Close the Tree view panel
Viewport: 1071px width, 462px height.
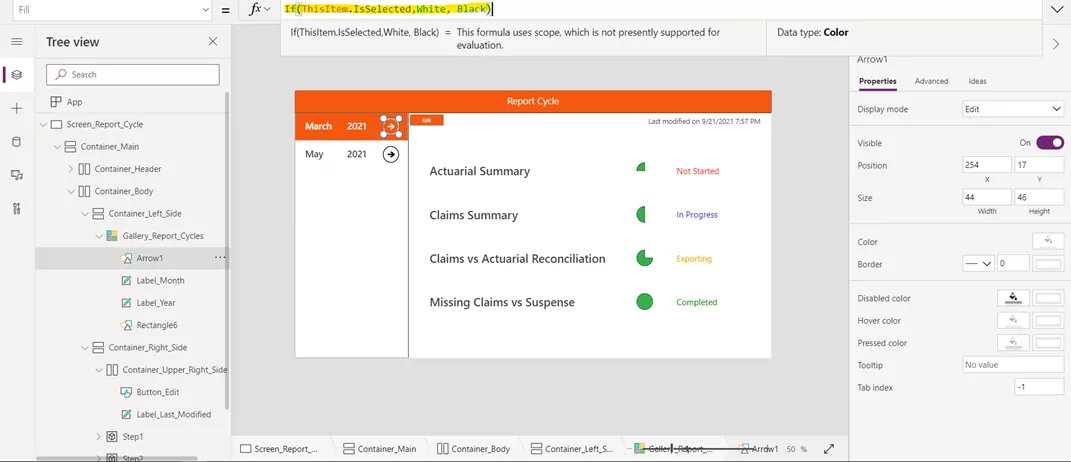[213, 42]
